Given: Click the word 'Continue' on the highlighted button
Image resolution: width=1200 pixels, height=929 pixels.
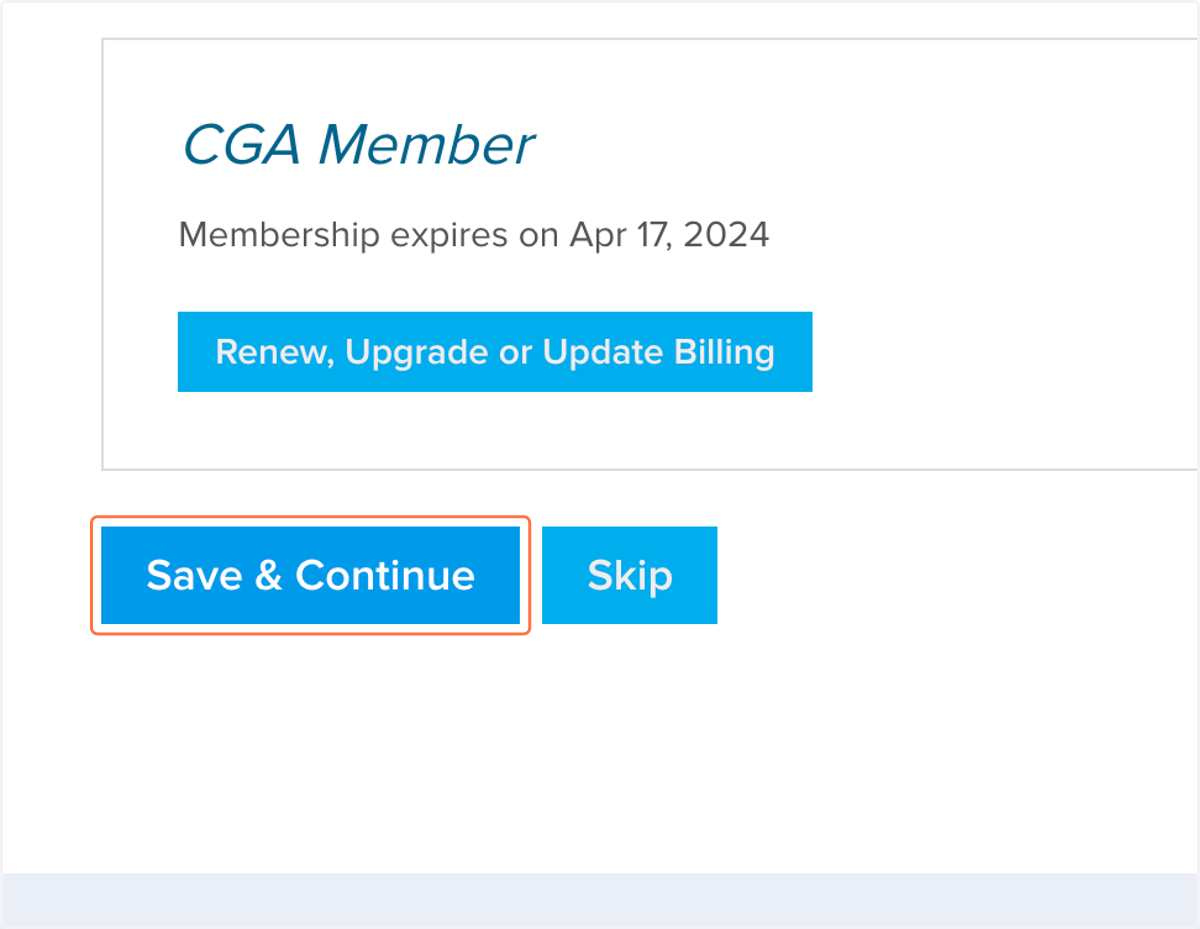Looking at the screenshot, I should click(385, 575).
